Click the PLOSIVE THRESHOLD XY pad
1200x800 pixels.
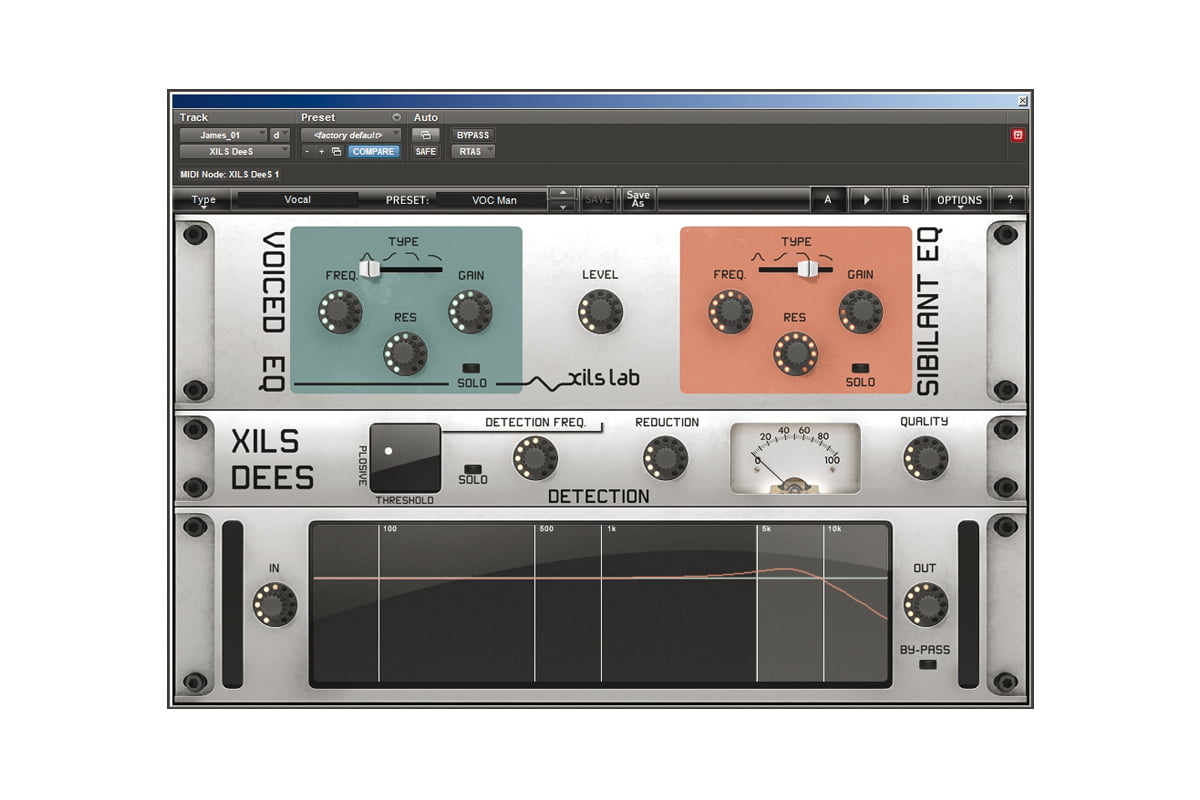click(405, 458)
